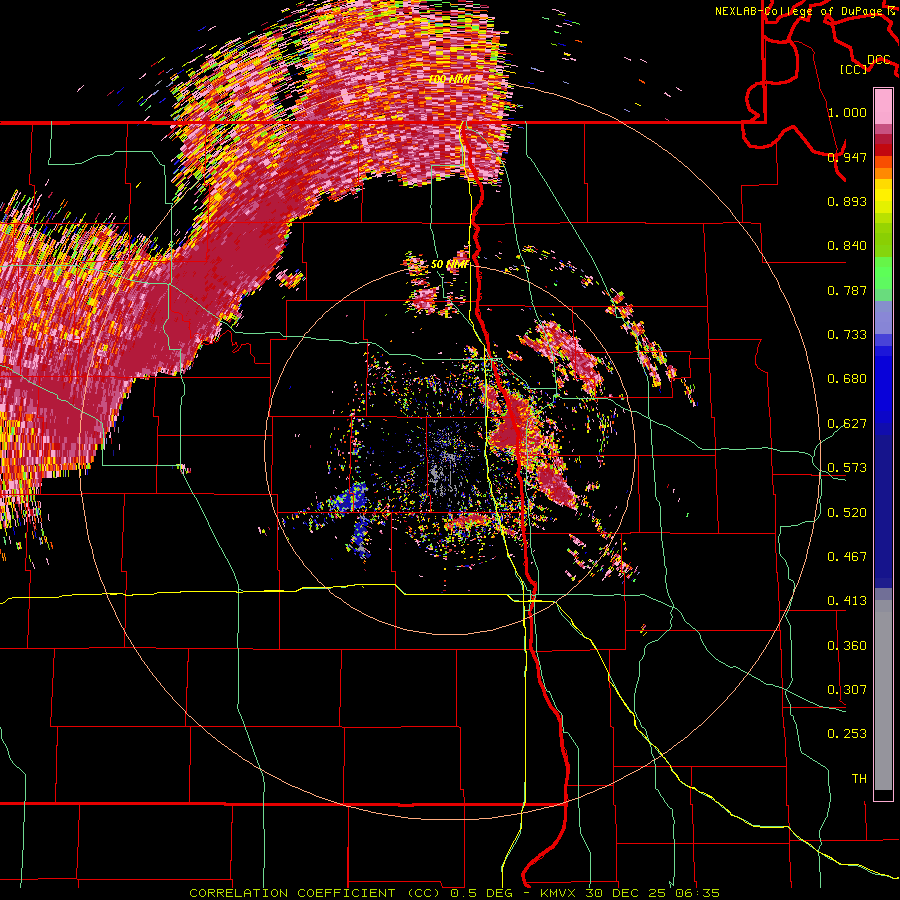Select the 0.307 legend value
900x900 pixels.
(x=847, y=690)
